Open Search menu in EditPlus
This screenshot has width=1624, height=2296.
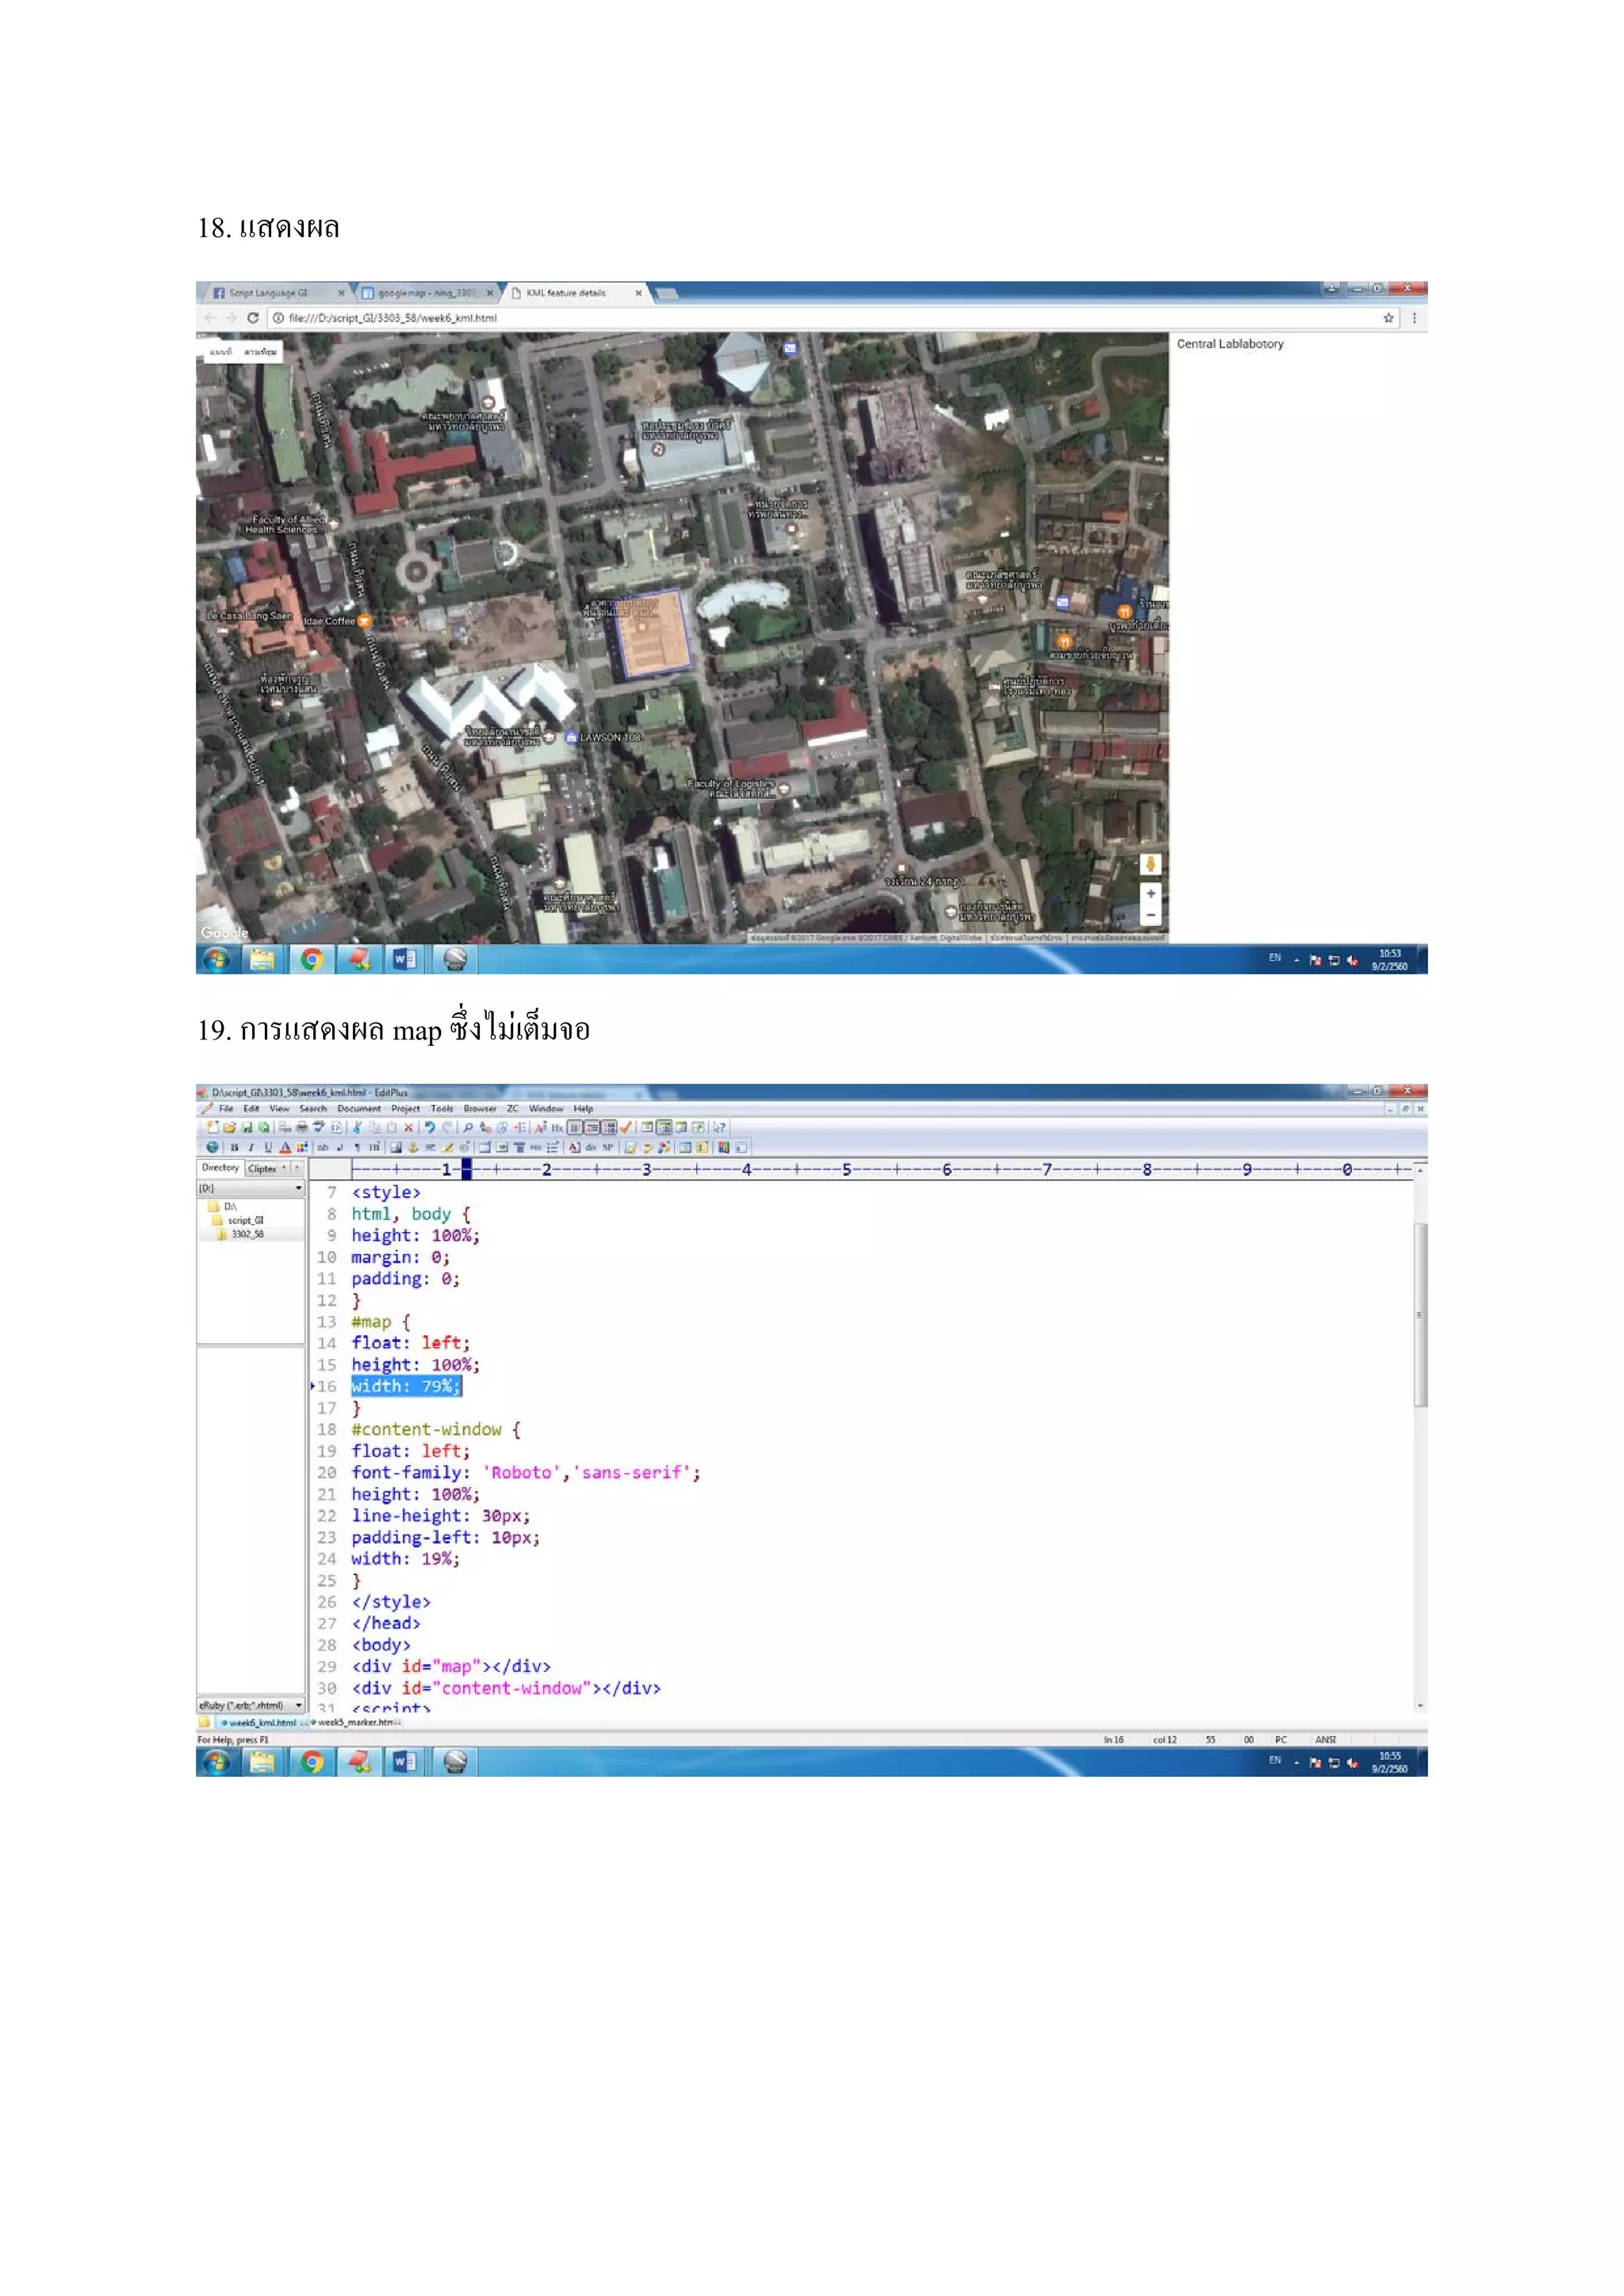pos(313,1109)
